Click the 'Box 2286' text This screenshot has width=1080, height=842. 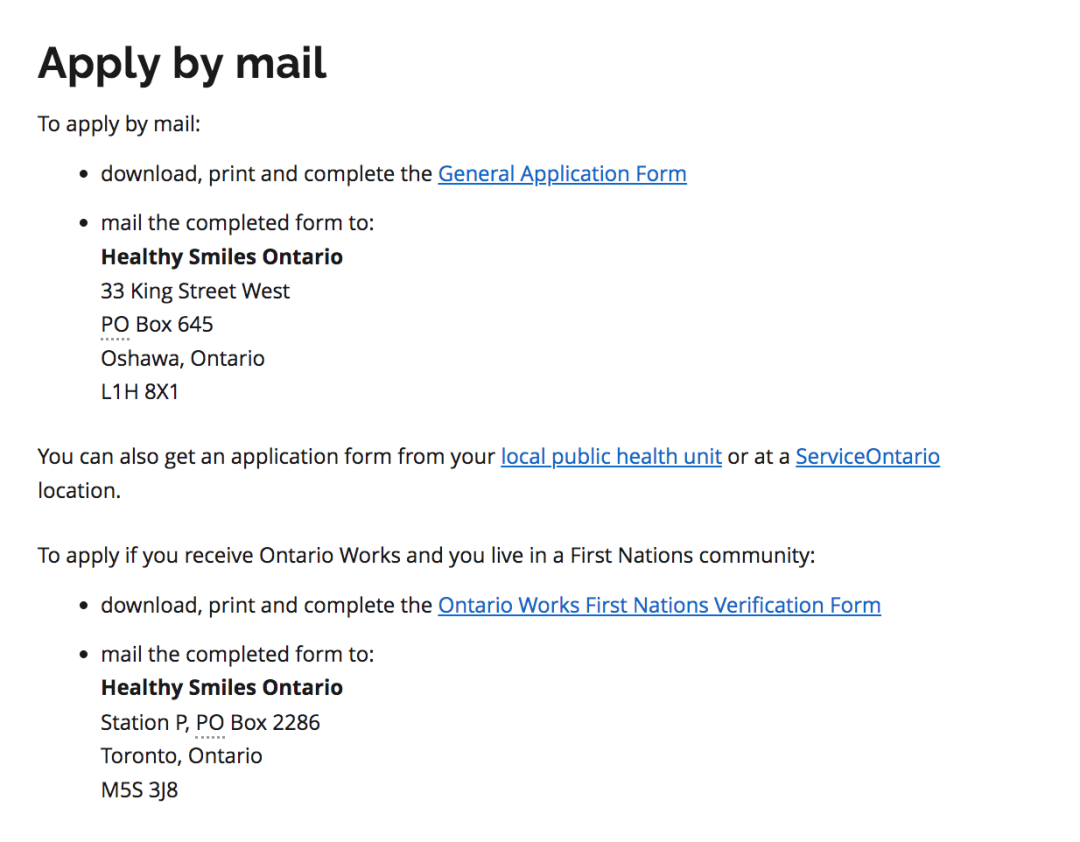click(x=276, y=723)
